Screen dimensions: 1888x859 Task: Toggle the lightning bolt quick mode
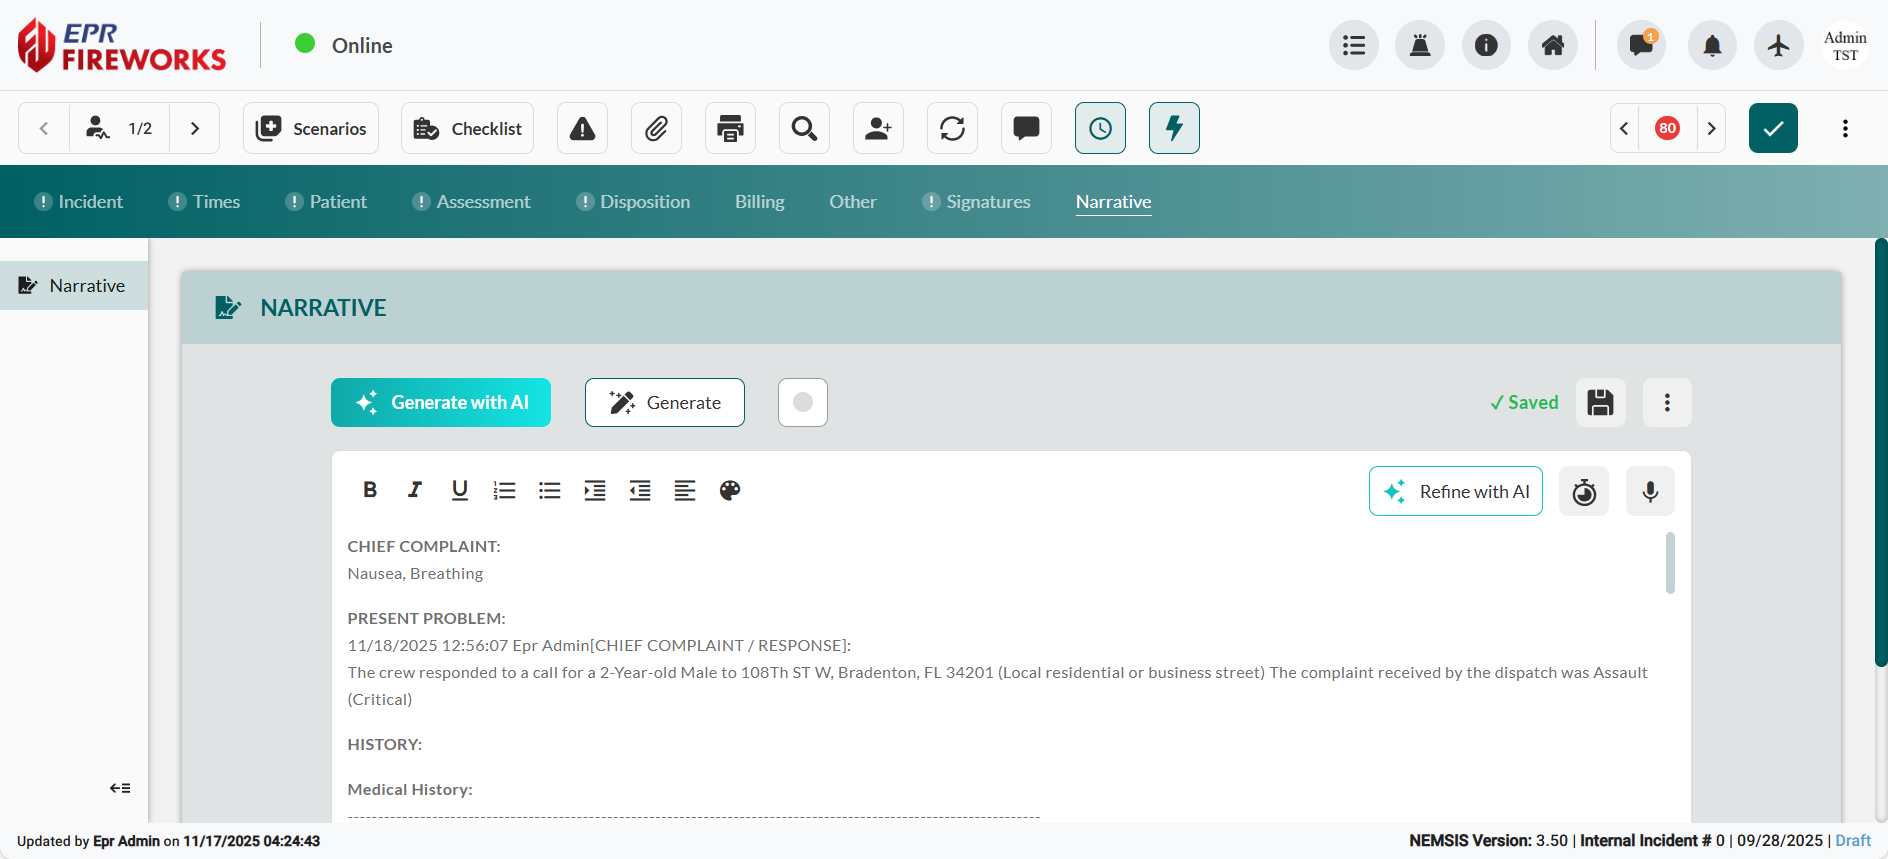1174,128
